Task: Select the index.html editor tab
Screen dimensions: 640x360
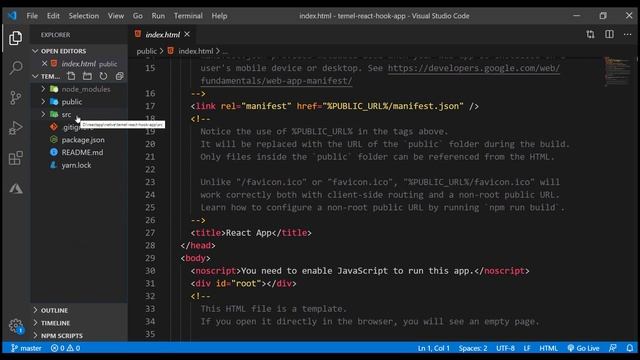Action: pyautogui.click(x=162, y=35)
